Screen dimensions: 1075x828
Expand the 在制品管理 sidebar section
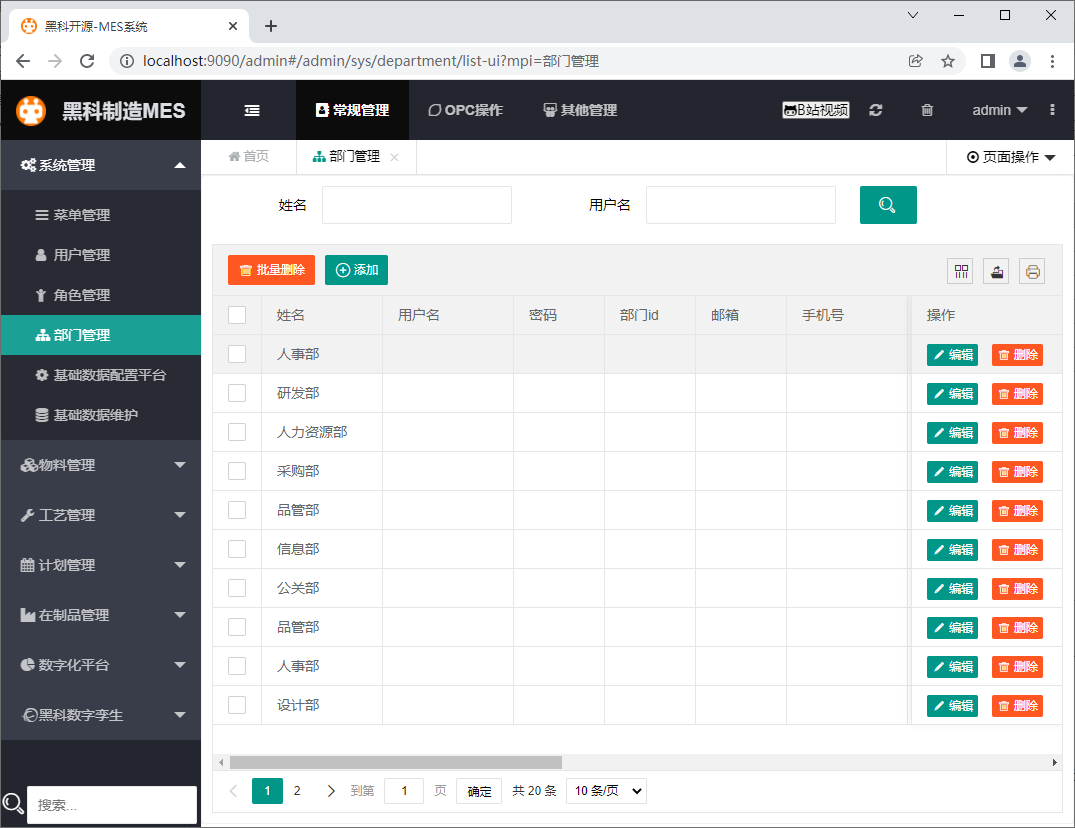101,615
